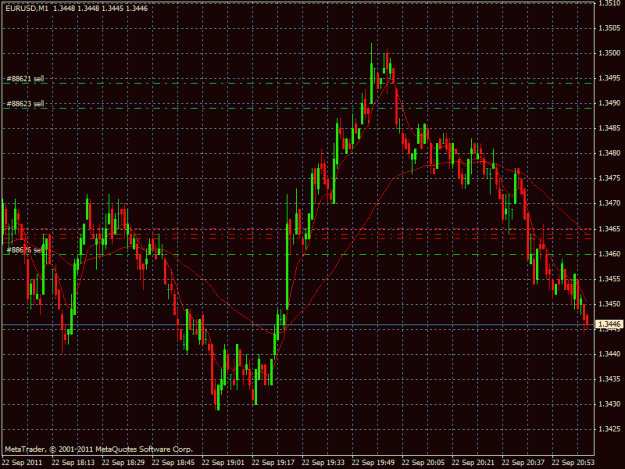Click the 1.3495 price scale label
The height and width of the screenshot is (469, 625).
[609, 78]
